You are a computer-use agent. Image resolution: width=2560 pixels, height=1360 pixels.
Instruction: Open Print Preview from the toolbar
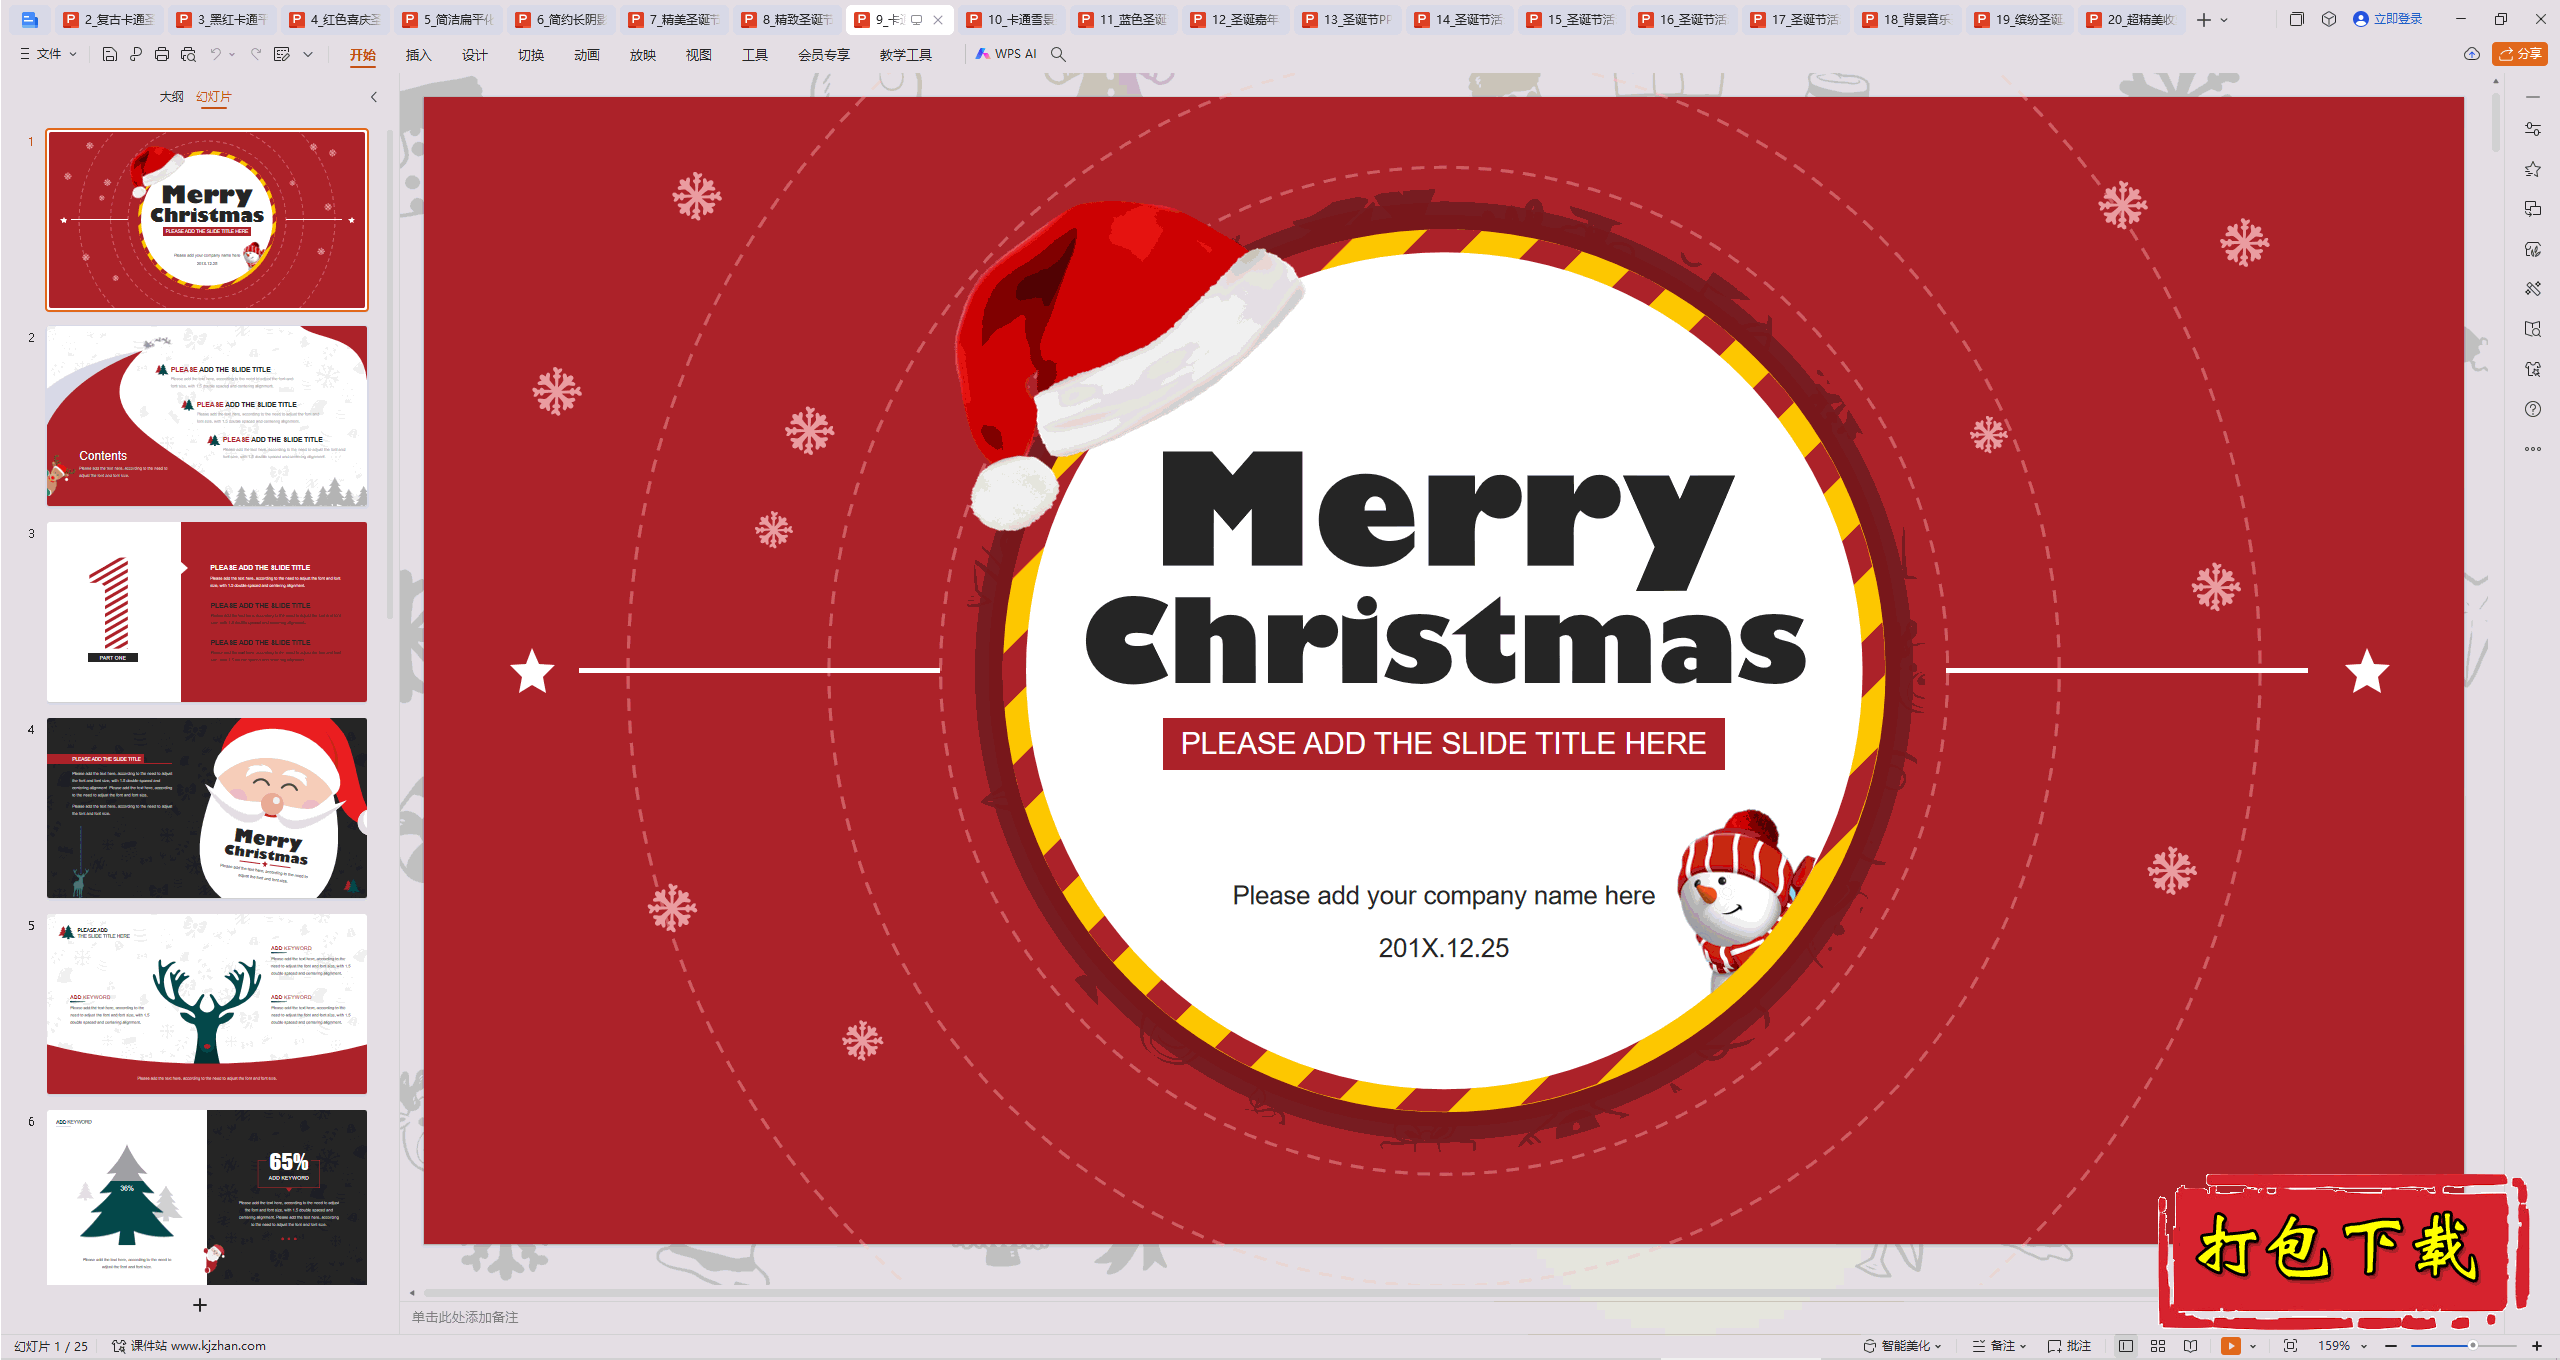[x=188, y=54]
